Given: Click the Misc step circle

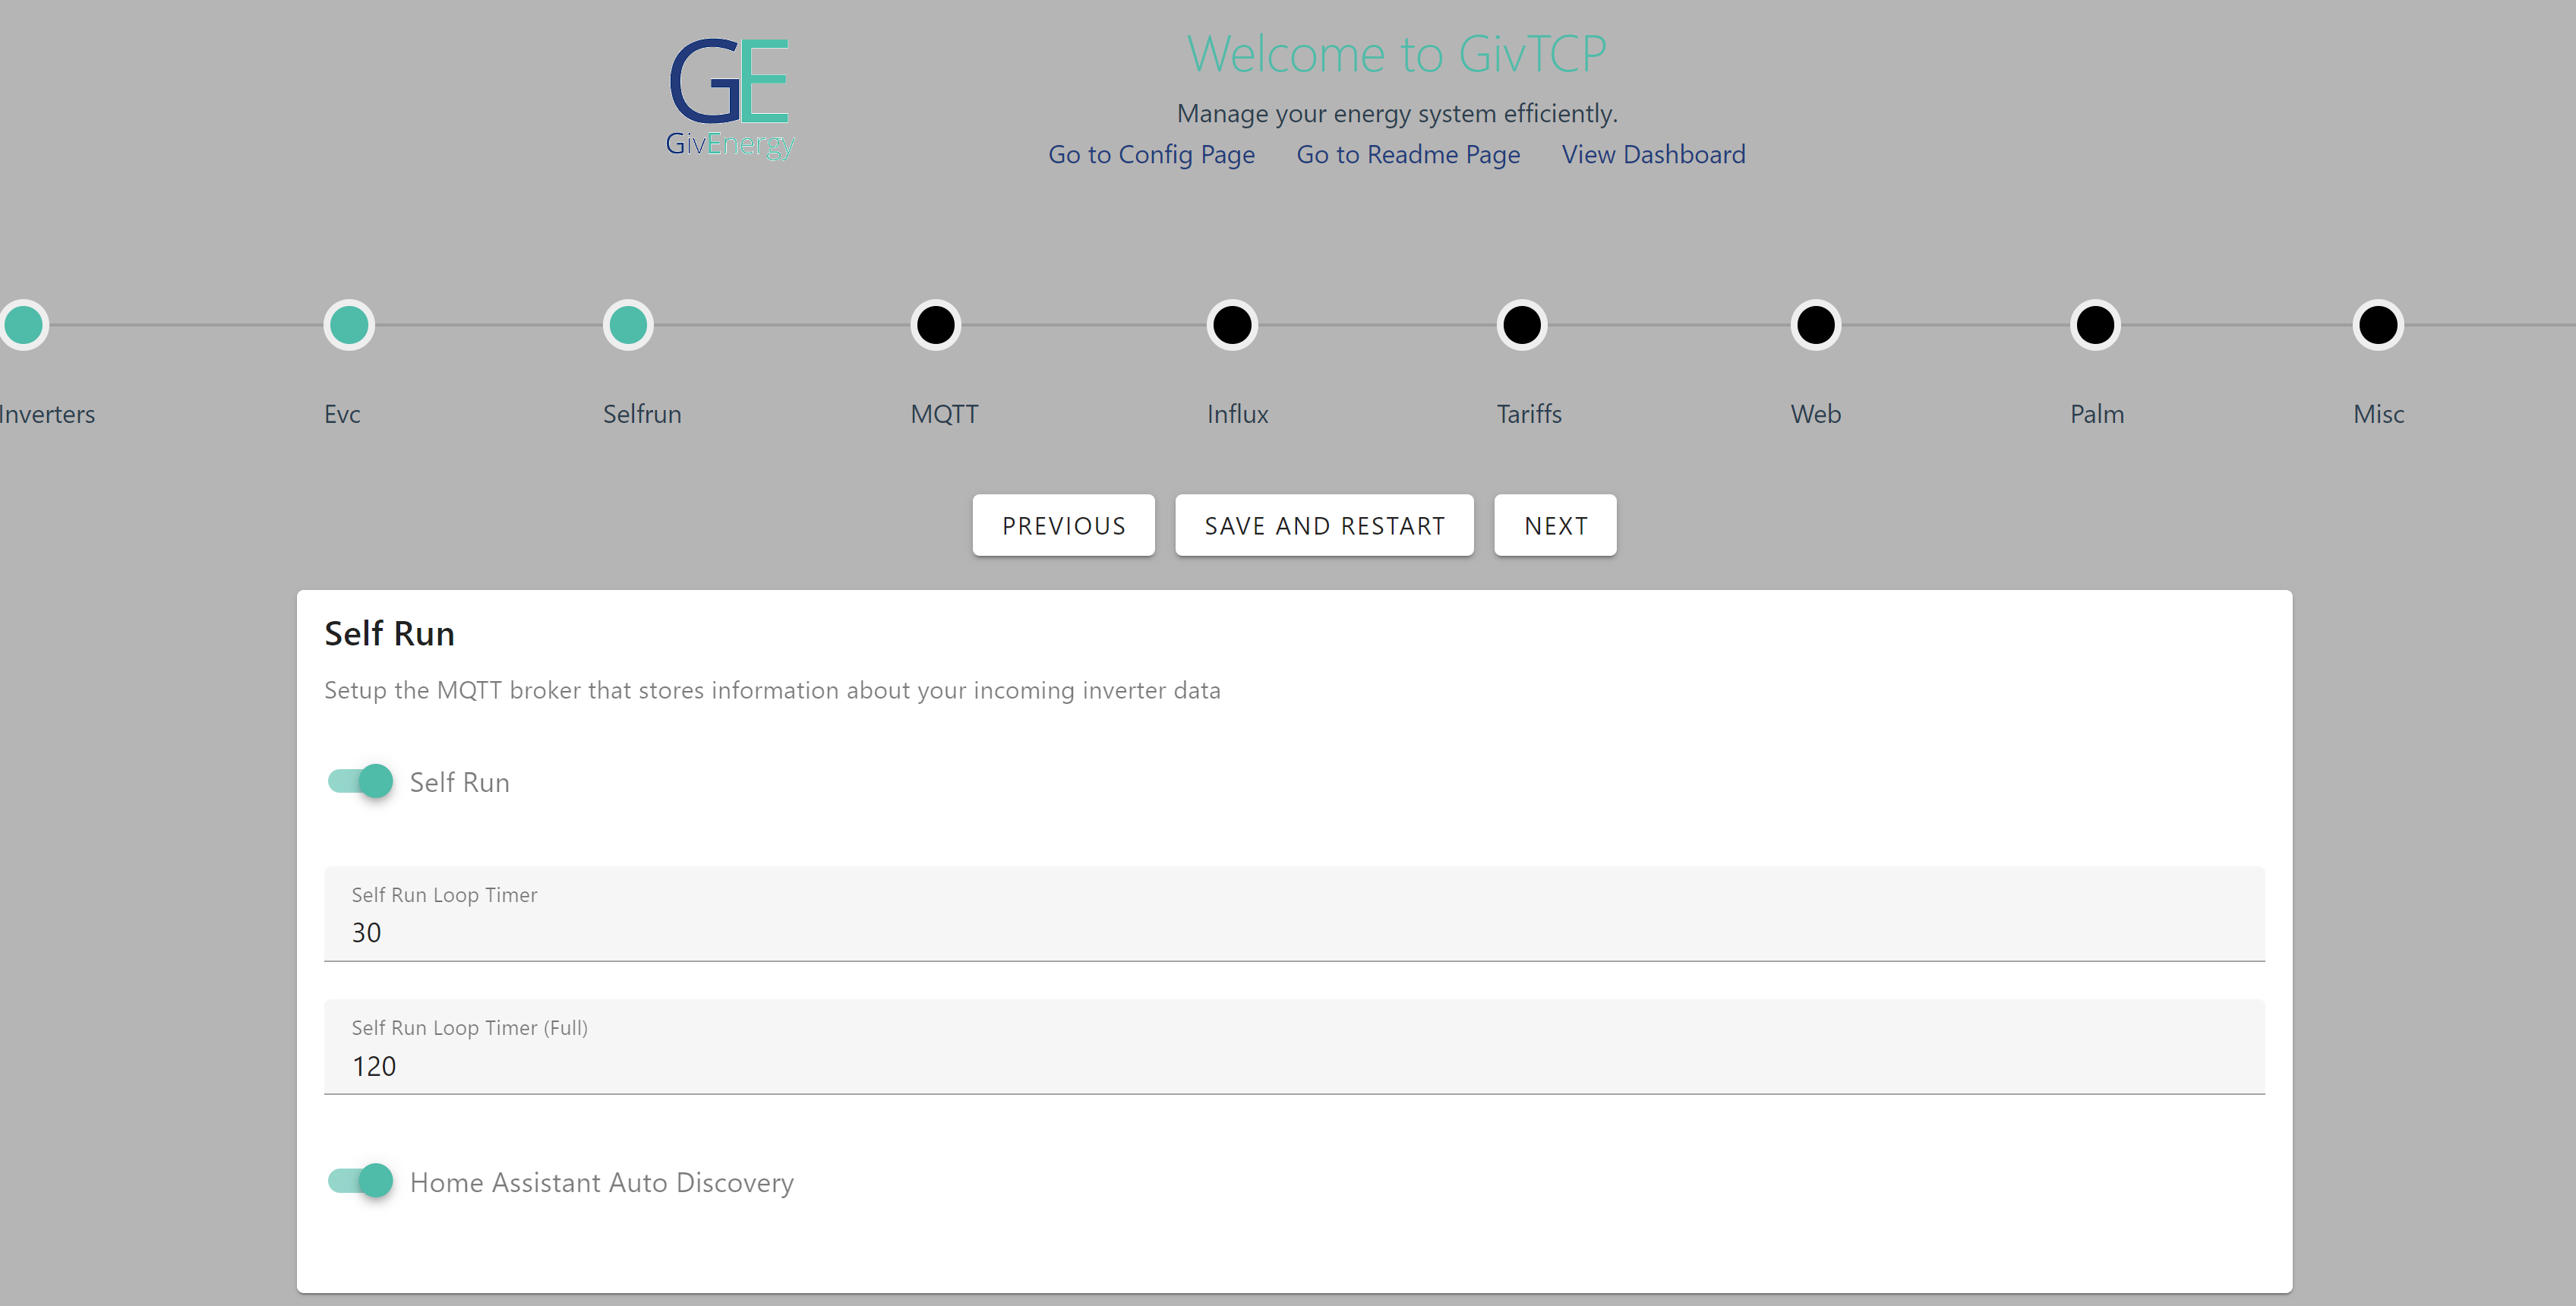Looking at the screenshot, I should [x=2378, y=325].
